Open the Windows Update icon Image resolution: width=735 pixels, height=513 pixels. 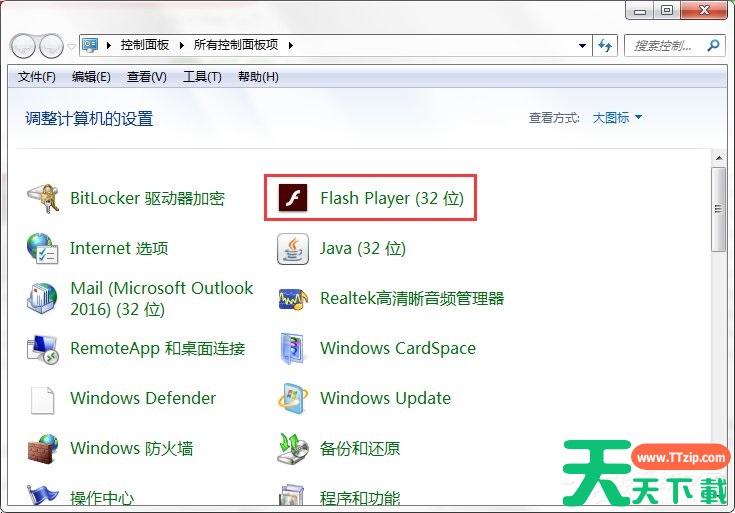click(293, 399)
